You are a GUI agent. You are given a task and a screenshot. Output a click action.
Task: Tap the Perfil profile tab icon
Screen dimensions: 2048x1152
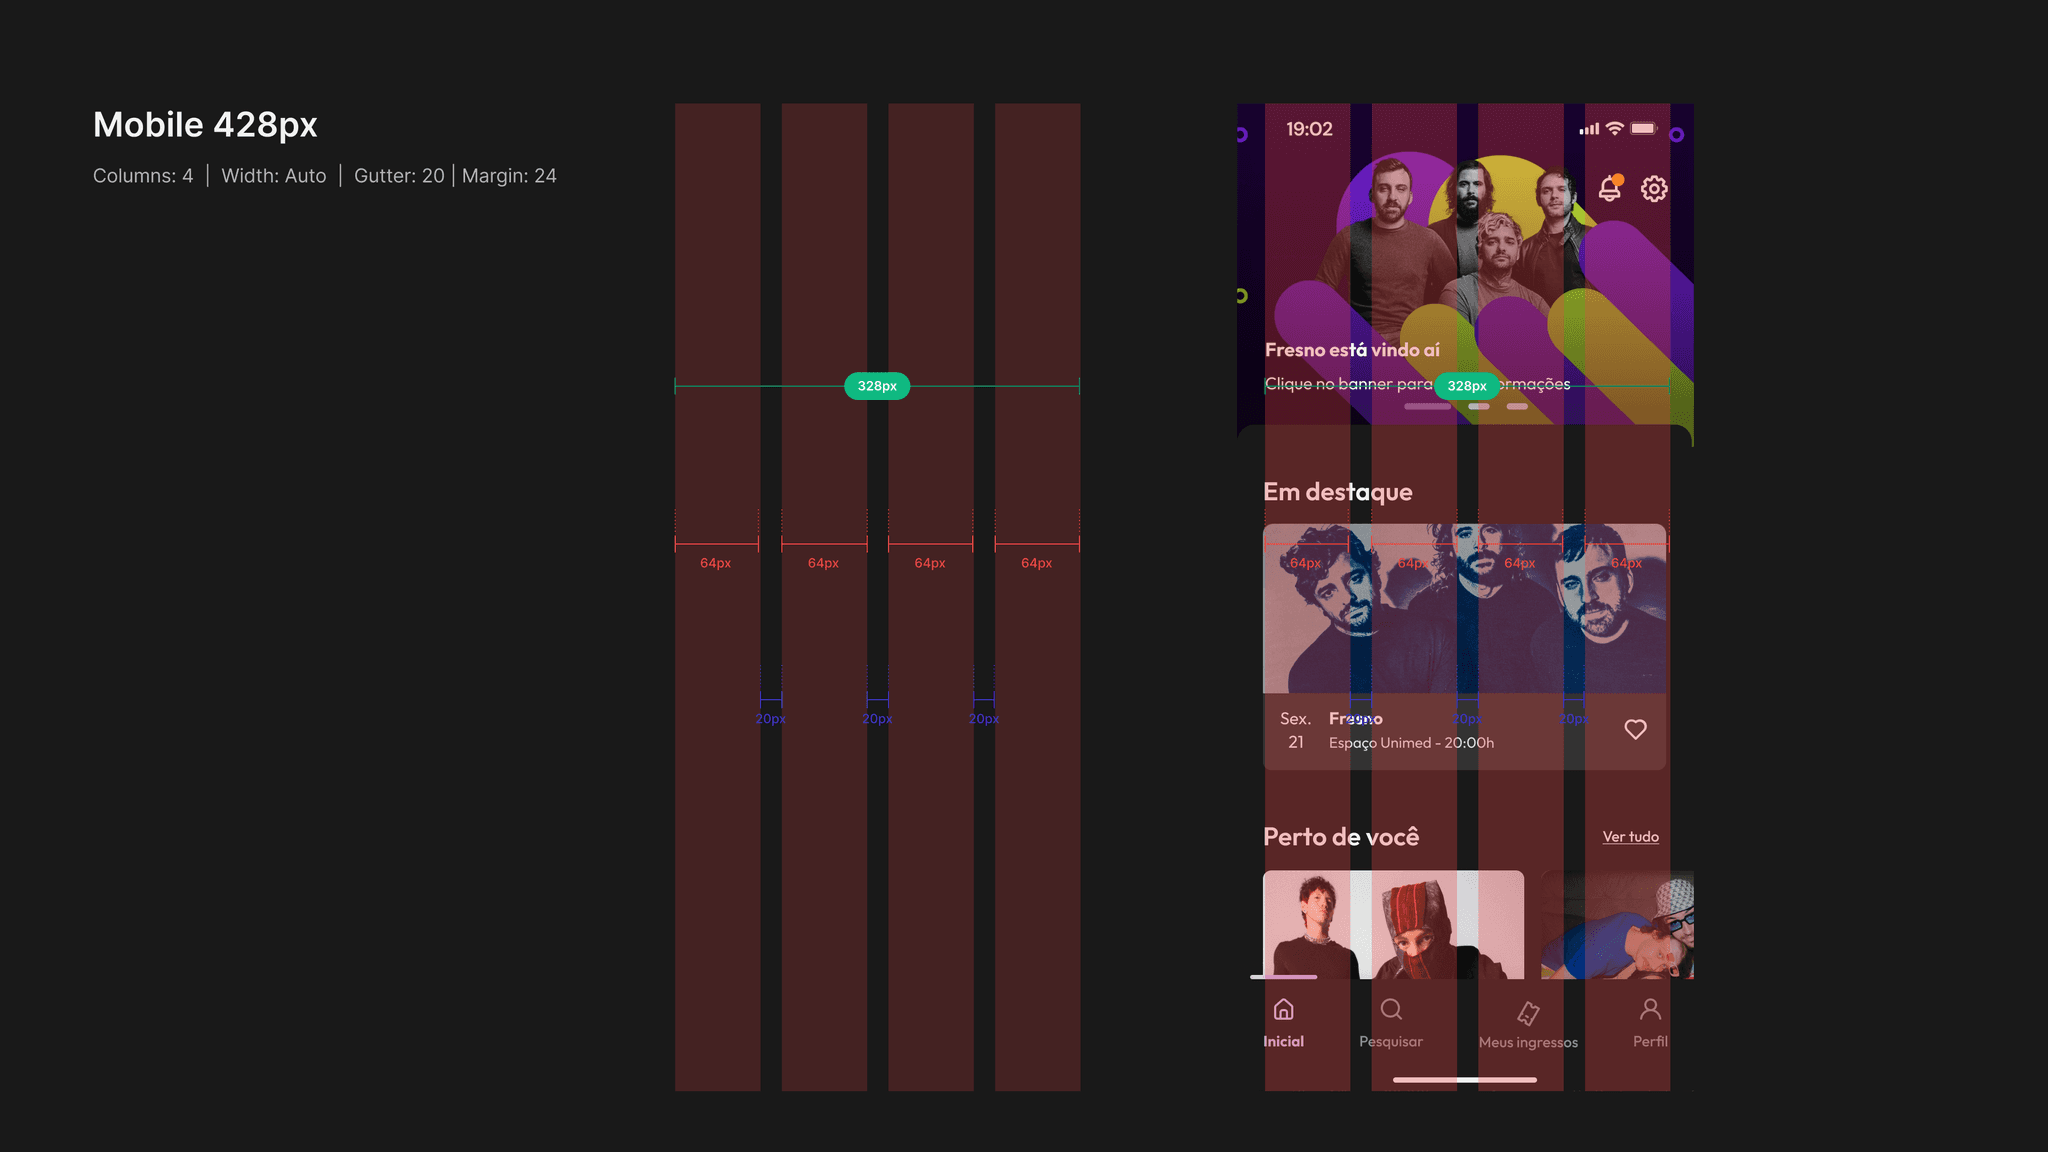coord(1650,1010)
